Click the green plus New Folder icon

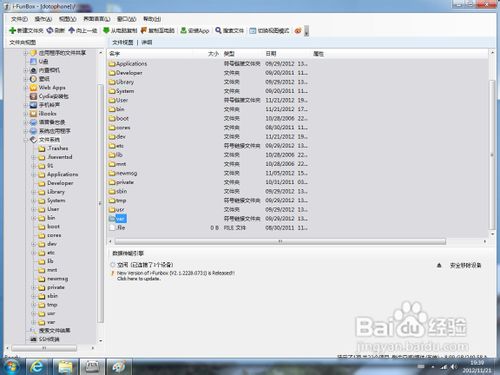(x=13, y=31)
